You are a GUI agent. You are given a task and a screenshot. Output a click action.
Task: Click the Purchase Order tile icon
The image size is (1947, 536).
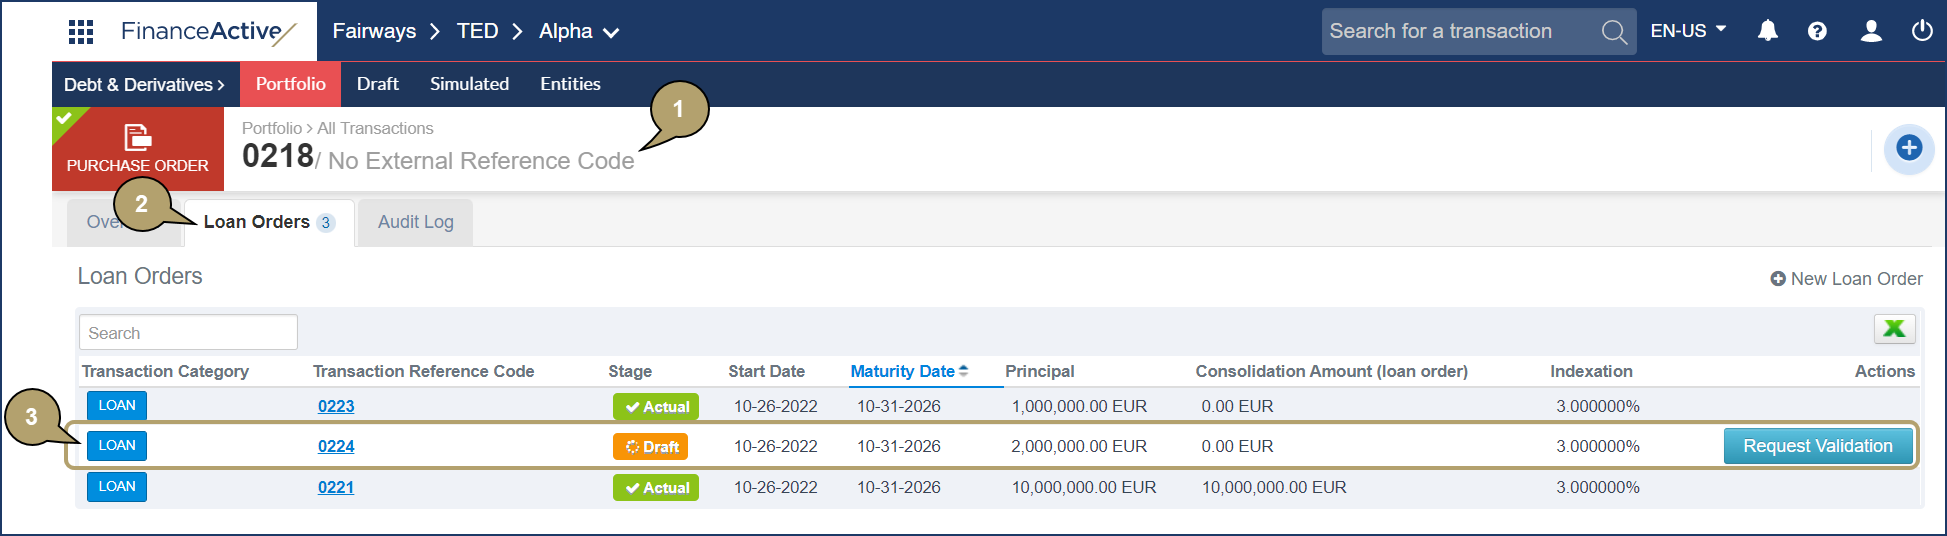137,136
